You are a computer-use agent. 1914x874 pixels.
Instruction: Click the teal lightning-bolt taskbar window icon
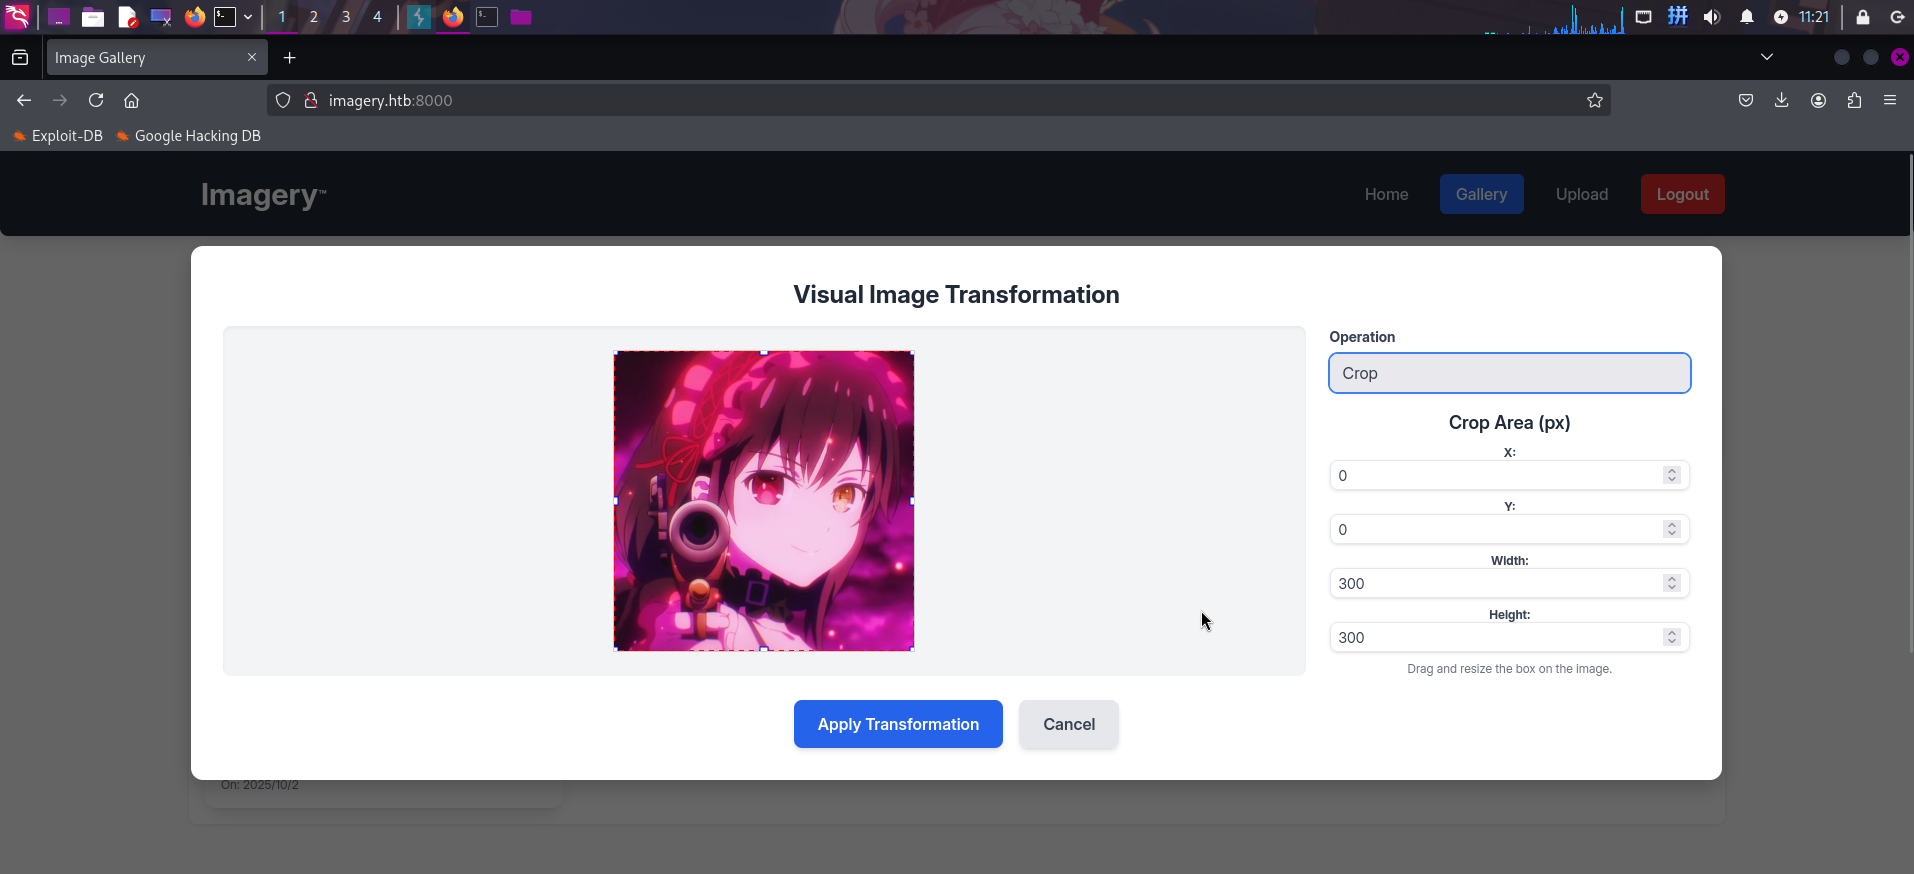click(419, 17)
